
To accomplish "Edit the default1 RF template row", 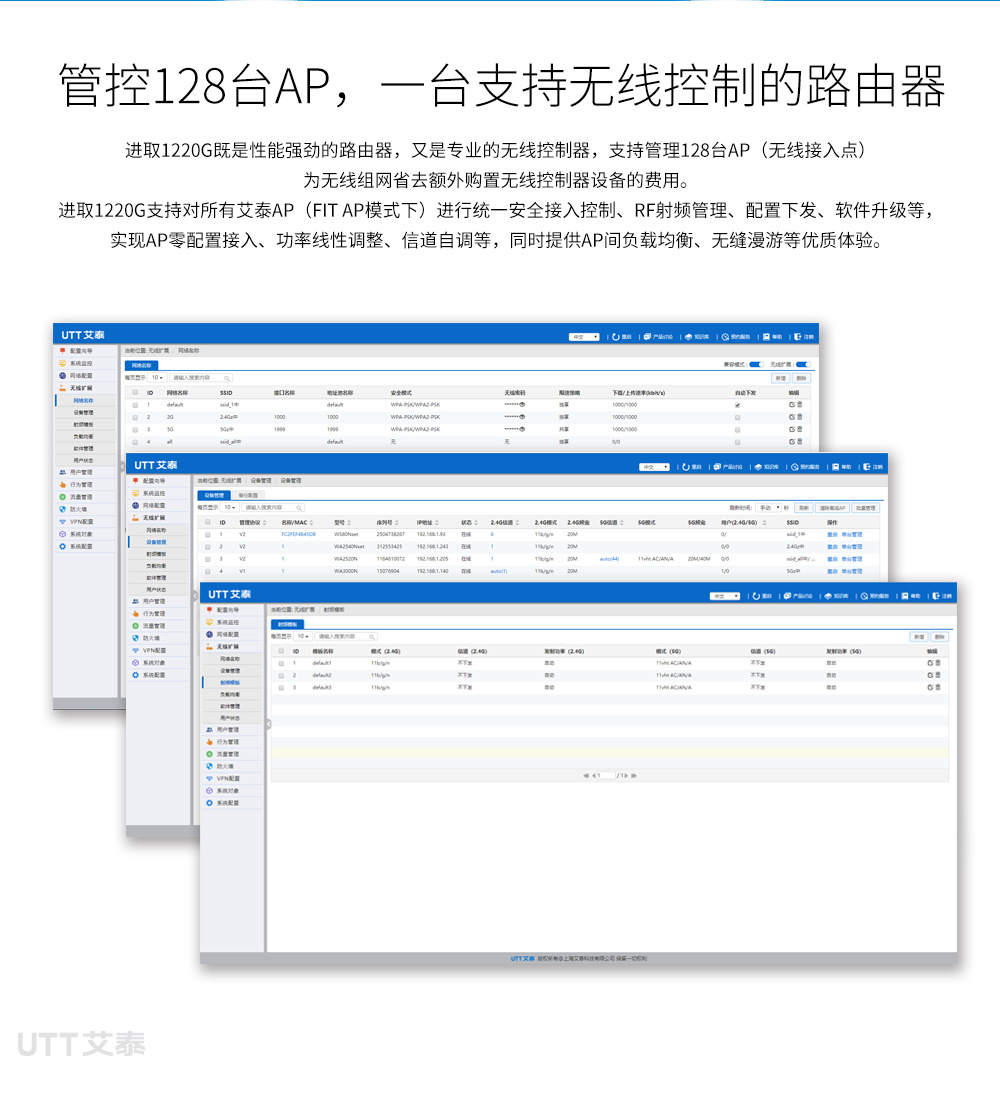I will 930,663.
